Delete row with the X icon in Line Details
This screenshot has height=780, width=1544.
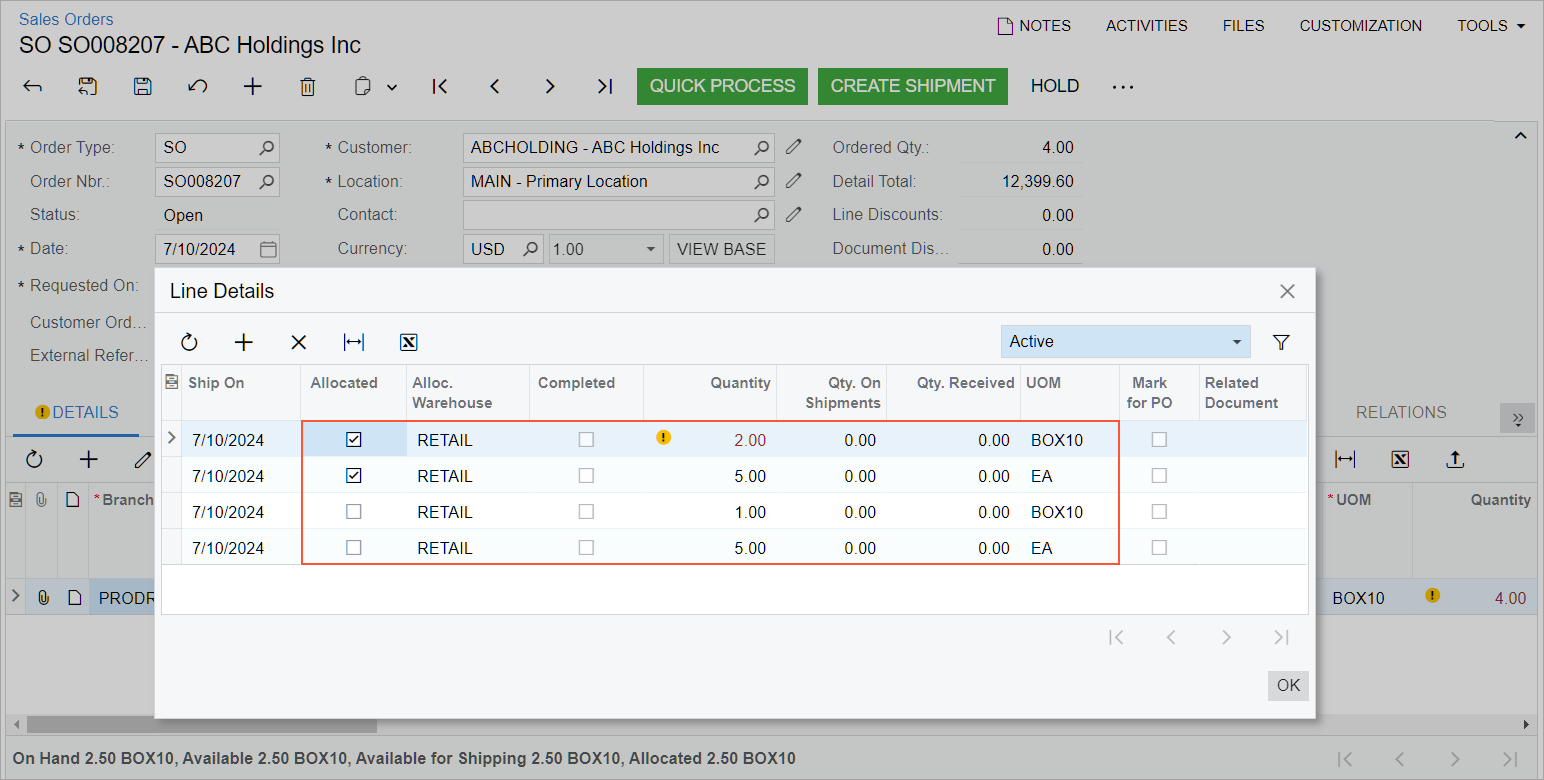tap(299, 342)
